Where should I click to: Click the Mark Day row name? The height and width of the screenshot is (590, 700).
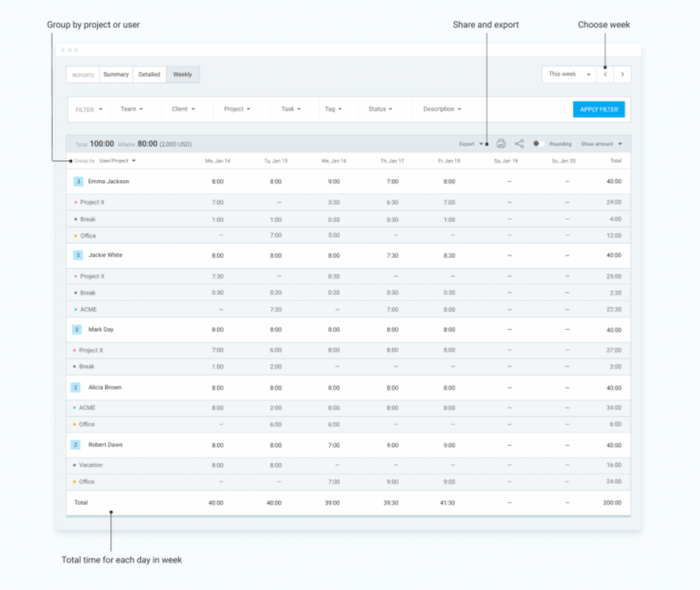[x=101, y=329]
